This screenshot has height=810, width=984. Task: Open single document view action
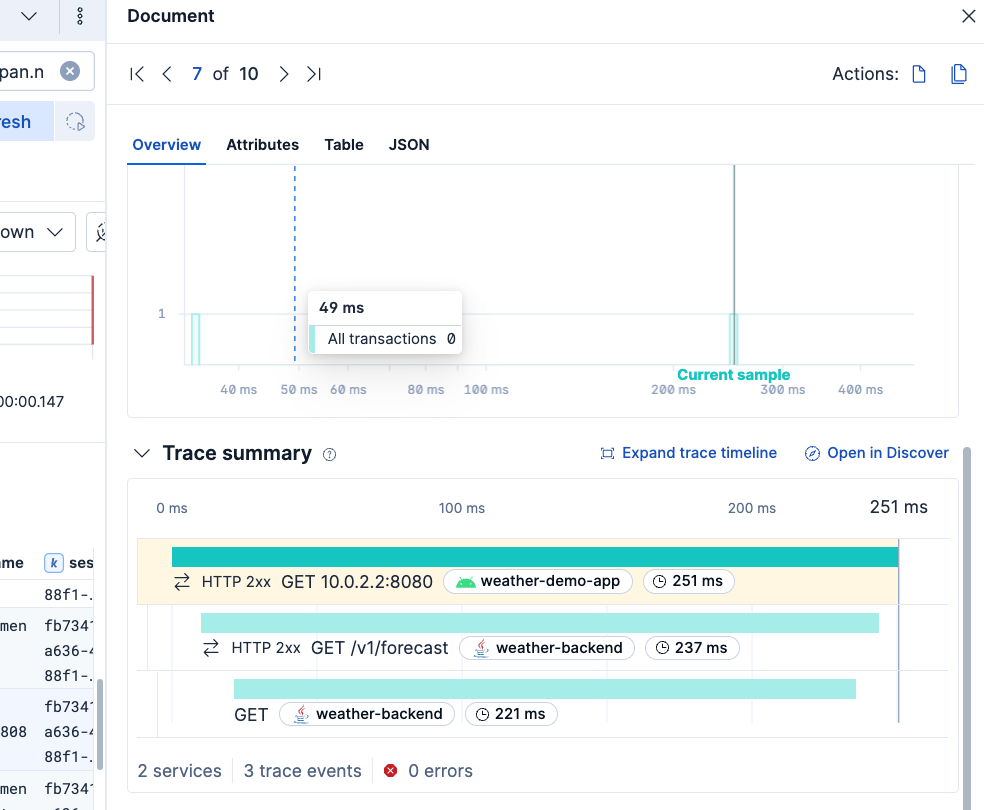(919, 74)
